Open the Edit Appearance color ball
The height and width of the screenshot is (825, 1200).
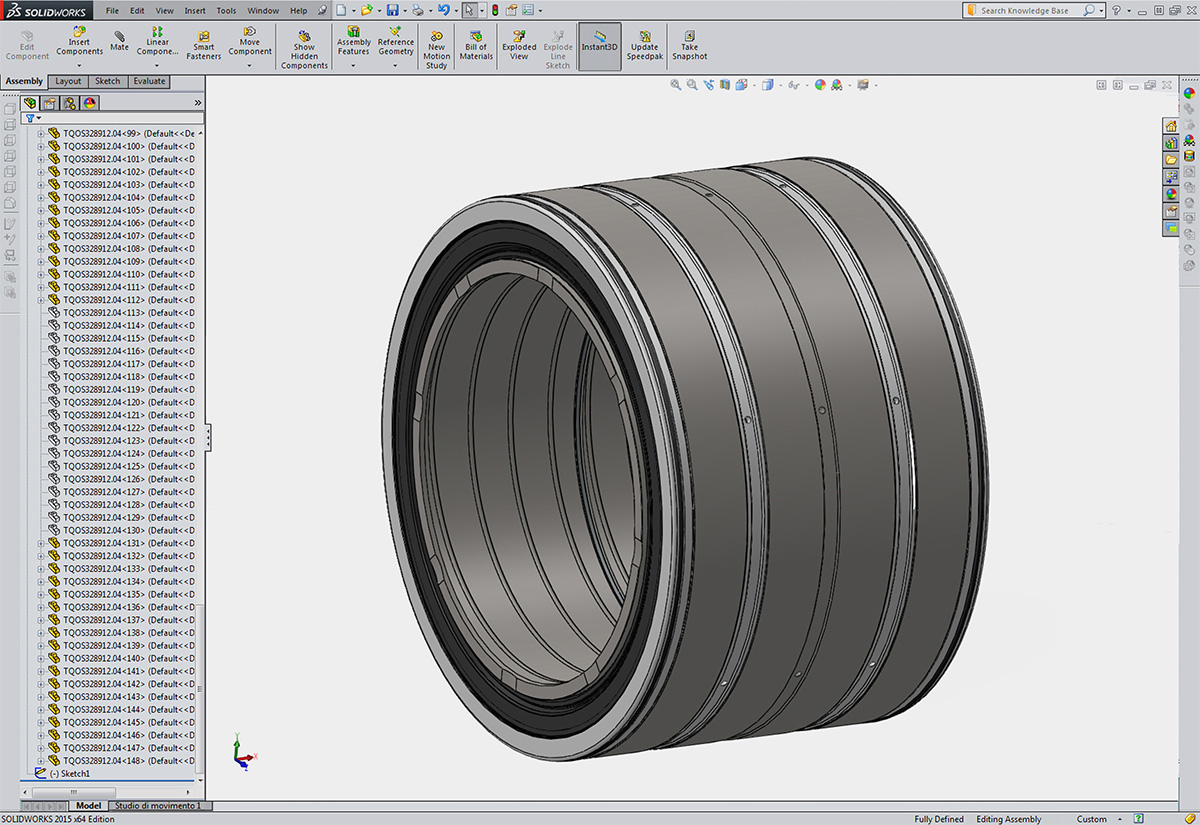[x=820, y=86]
